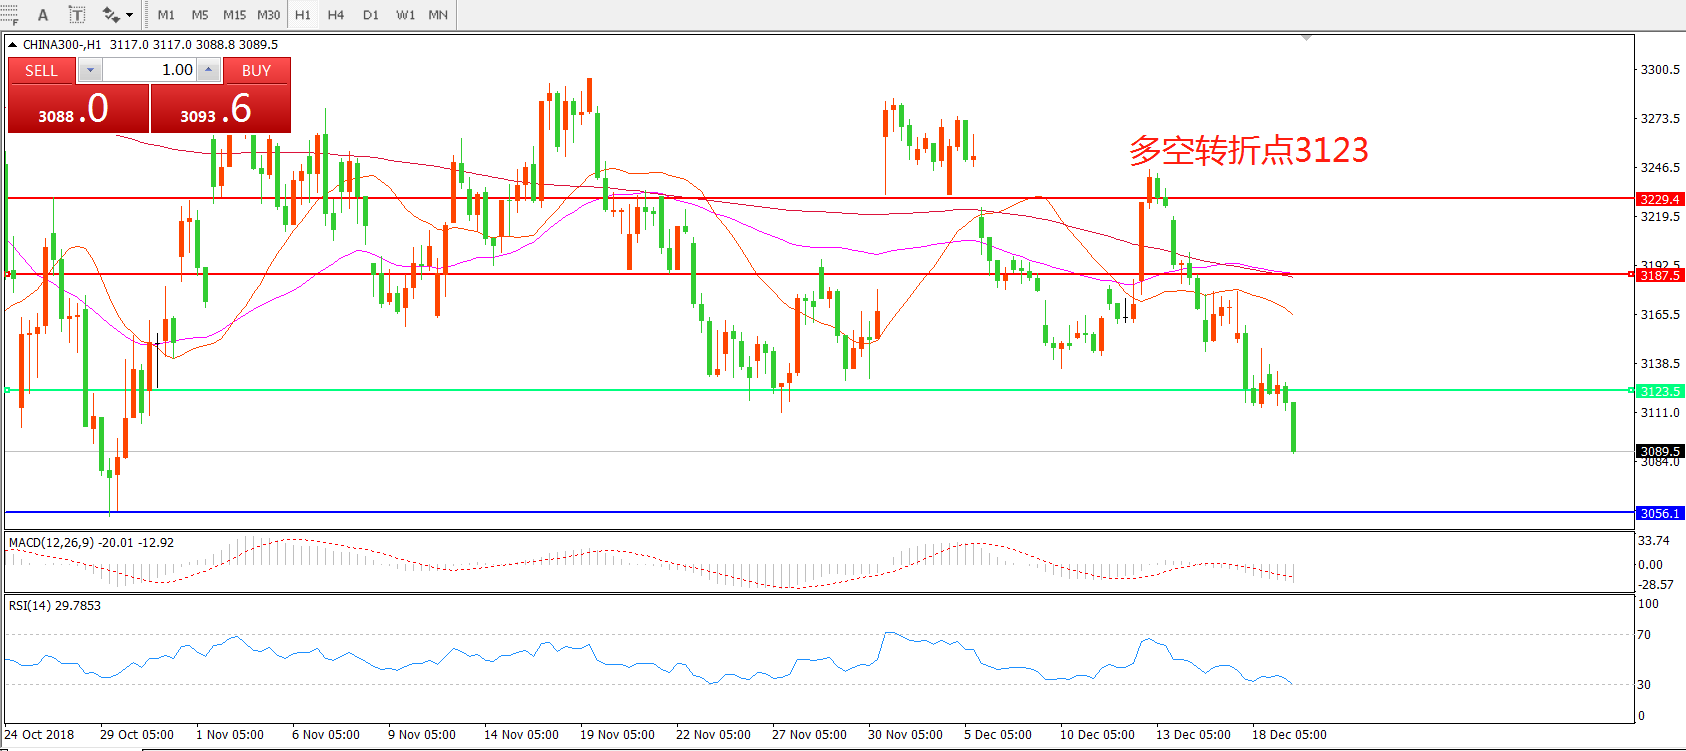Decrease lot volume with down arrow
Screen dimensions: 1686x751
[90, 70]
